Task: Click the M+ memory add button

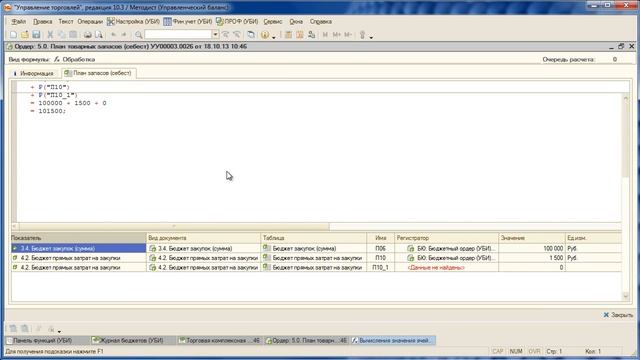Action: tap(336, 35)
